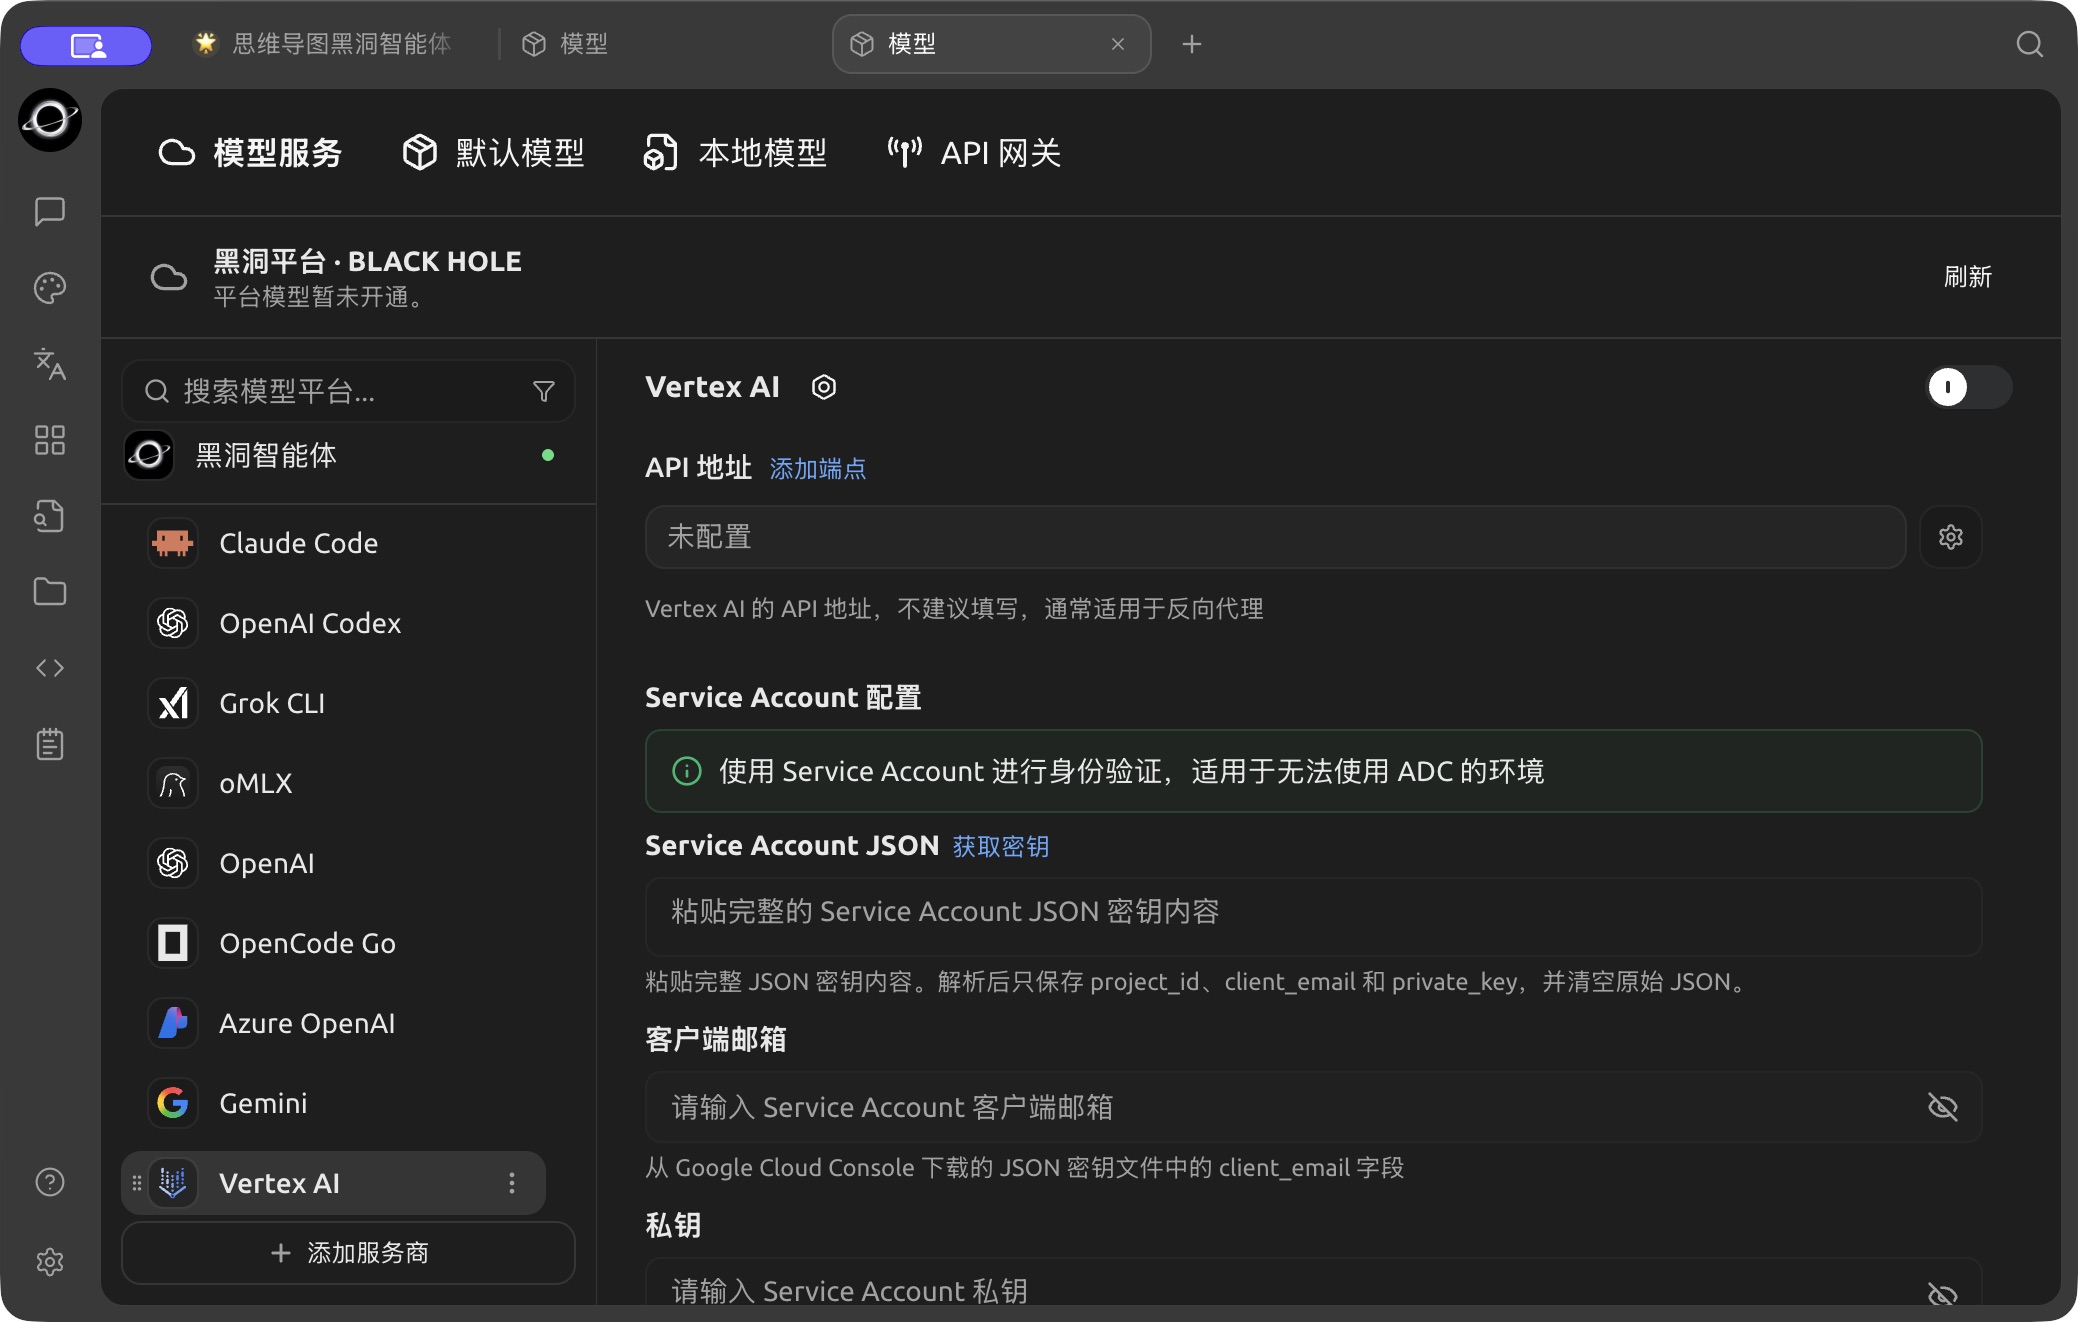Viewport: 2078px width, 1322px height.
Task: Open the code brackets icon in sidebar
Action: [50, 668]
